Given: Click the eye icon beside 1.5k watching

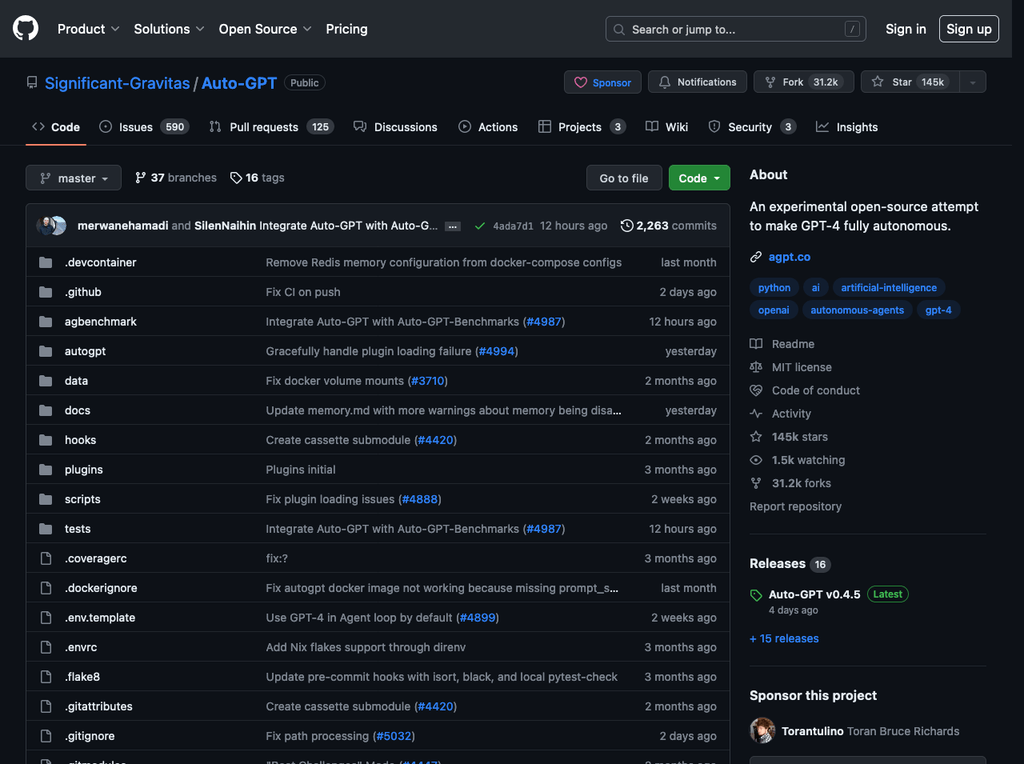Looking at the screenshot, I should tap(756, 460).
